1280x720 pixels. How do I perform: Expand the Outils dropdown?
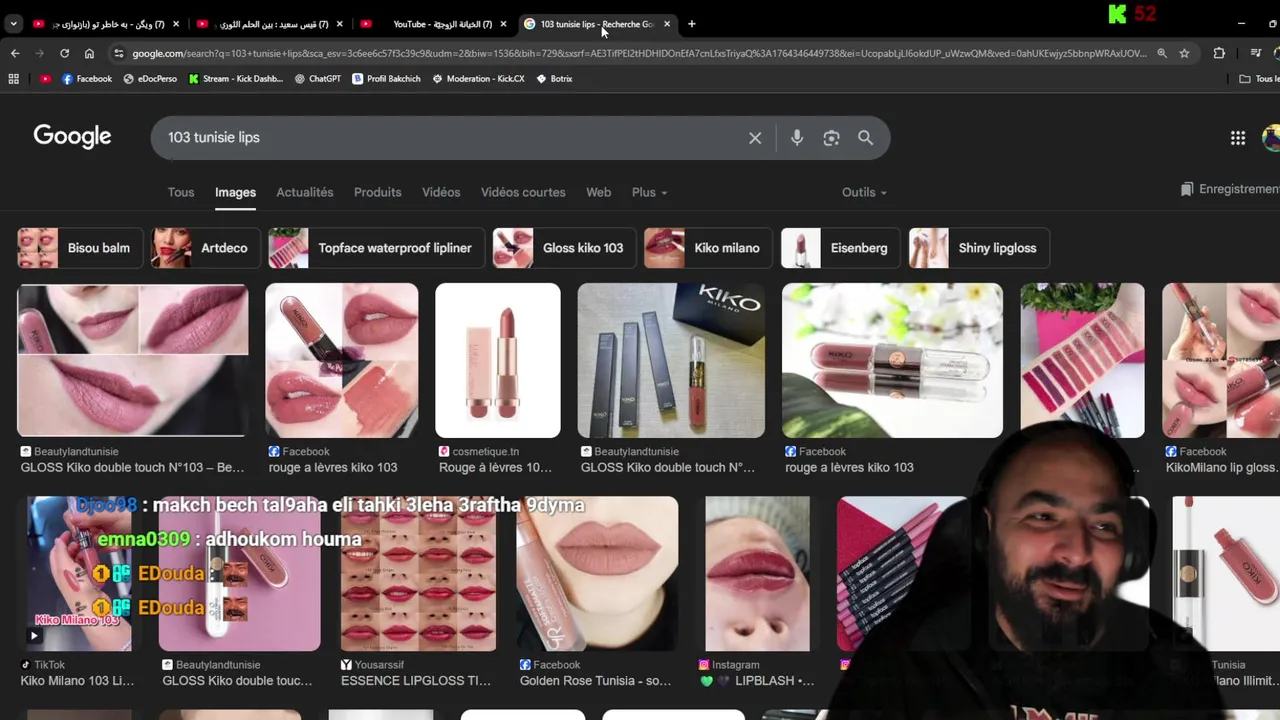(864, 192)
